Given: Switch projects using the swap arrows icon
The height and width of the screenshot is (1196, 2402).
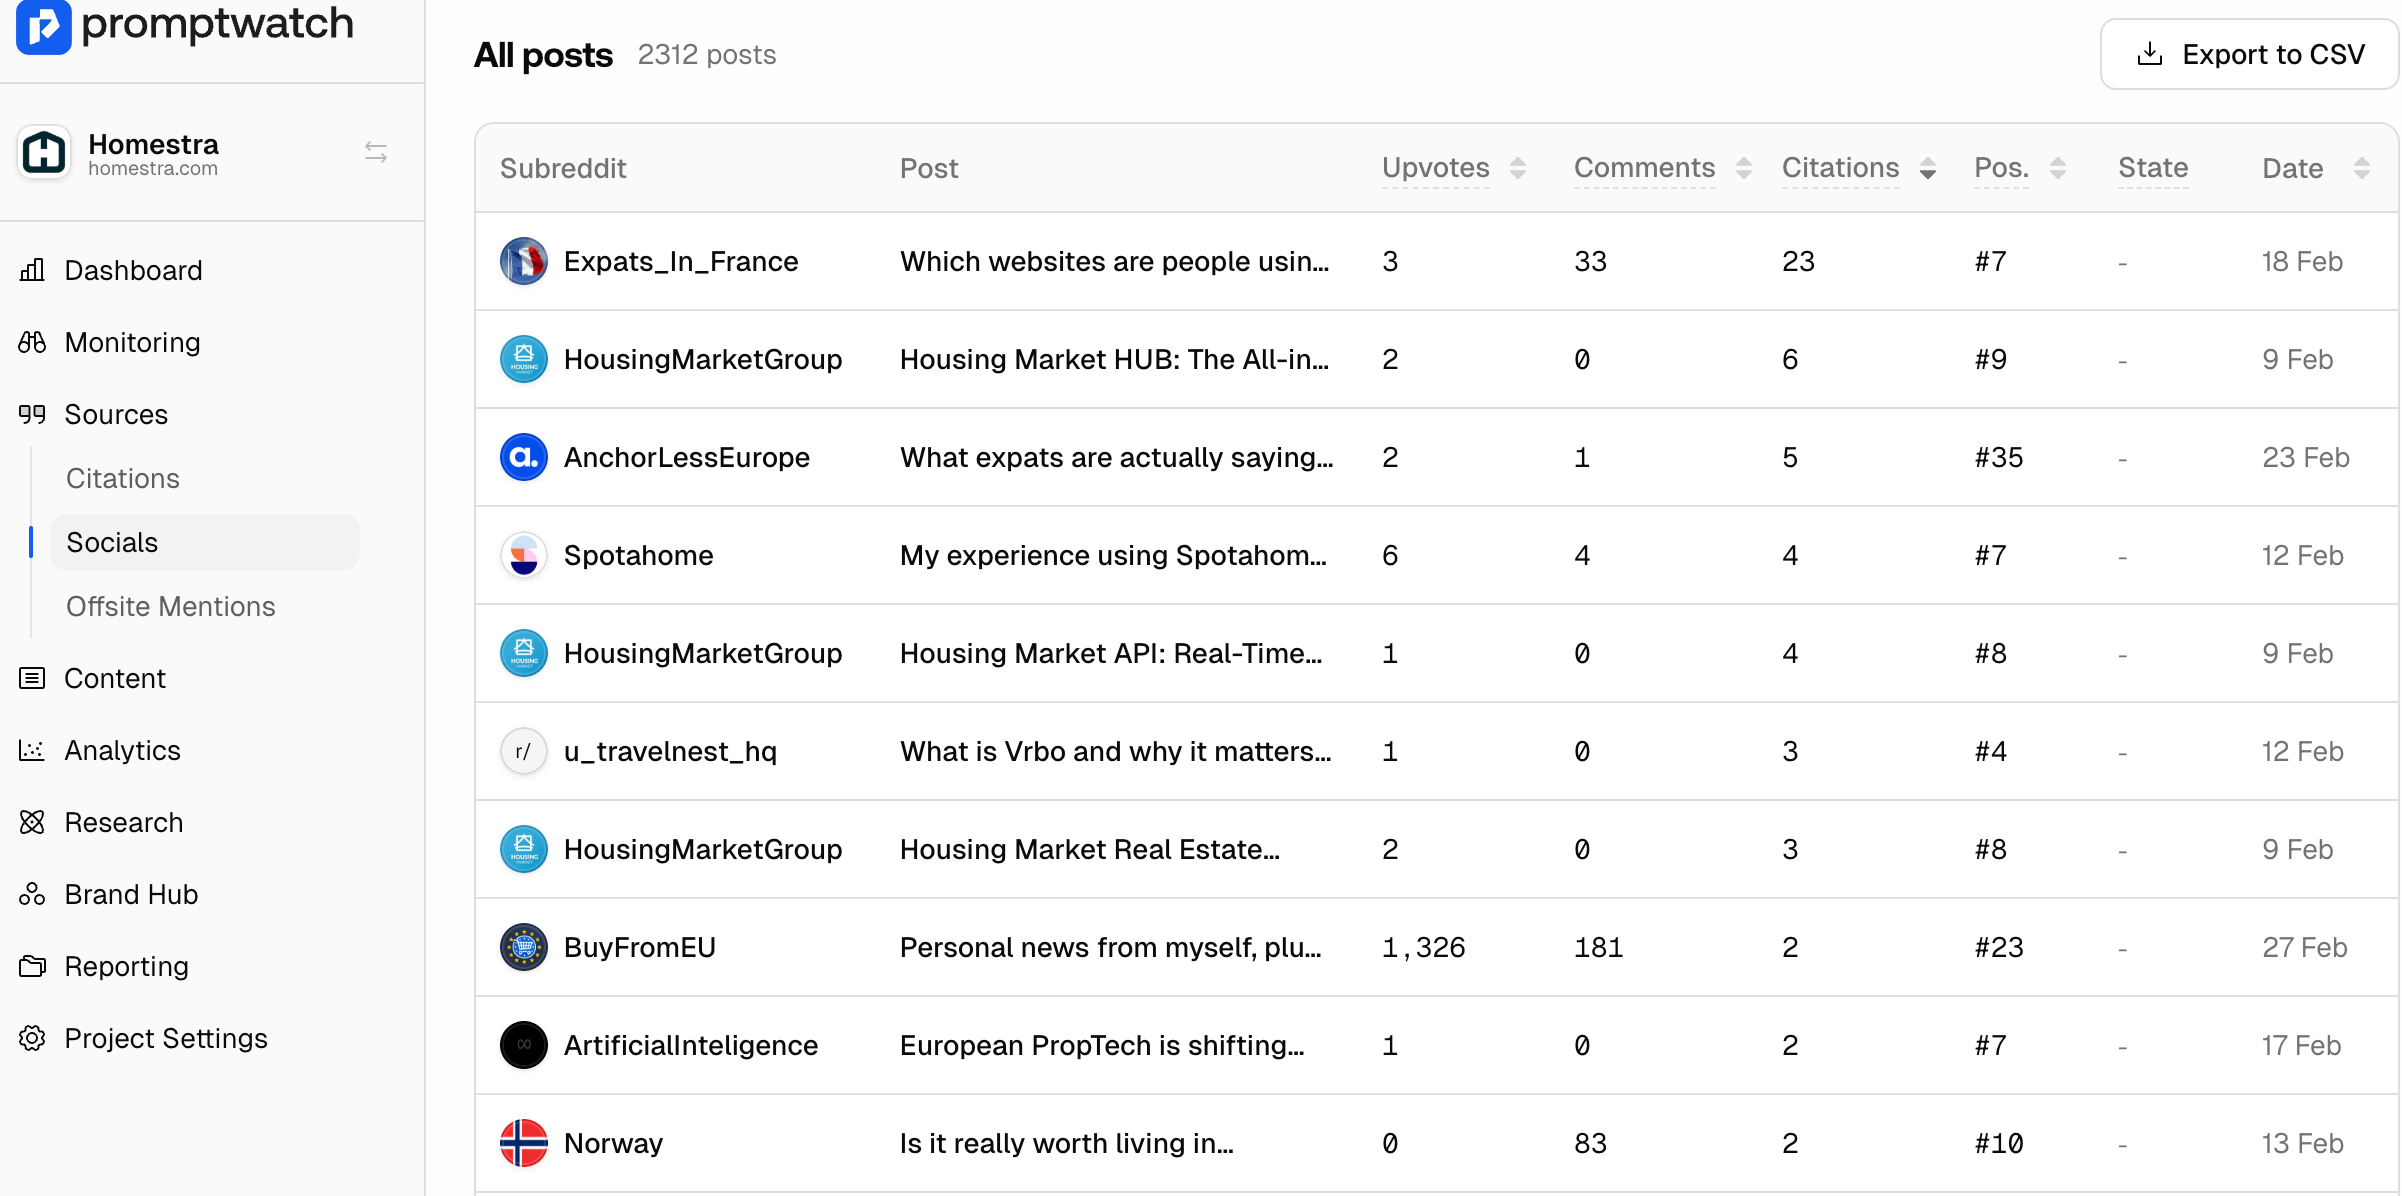Looking at the screenshot, I should click(x=376, y=152).
